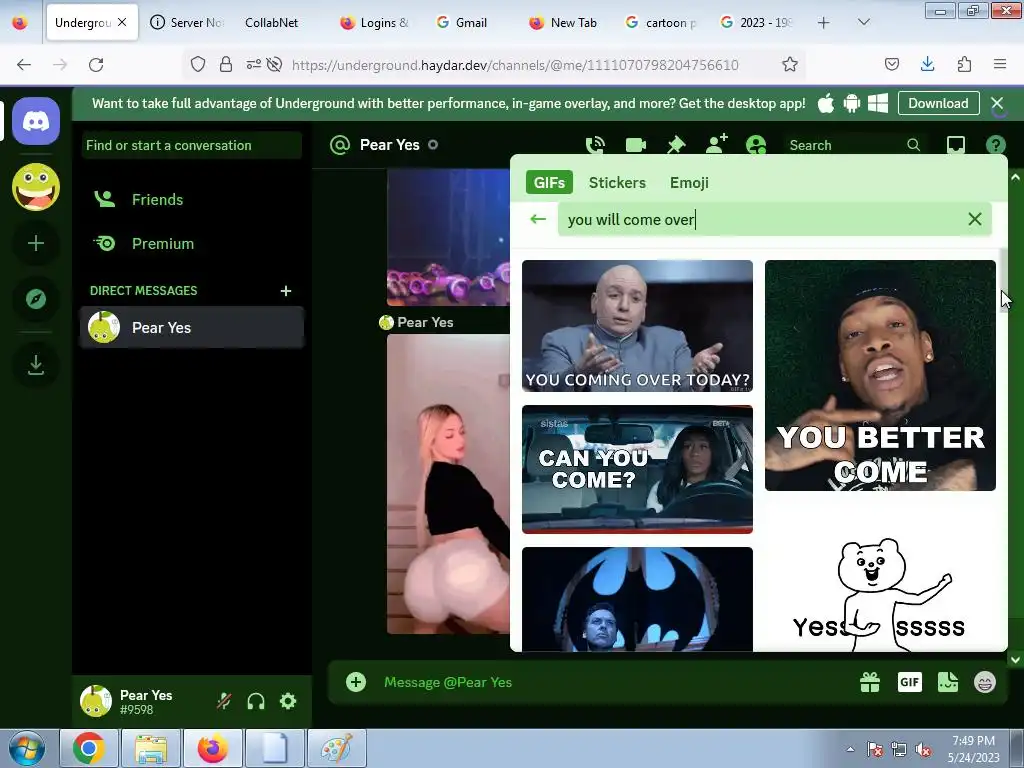Click the site security lock icon
The height and width of the screenshot is (768, 1024).
(x=226, y=64)
